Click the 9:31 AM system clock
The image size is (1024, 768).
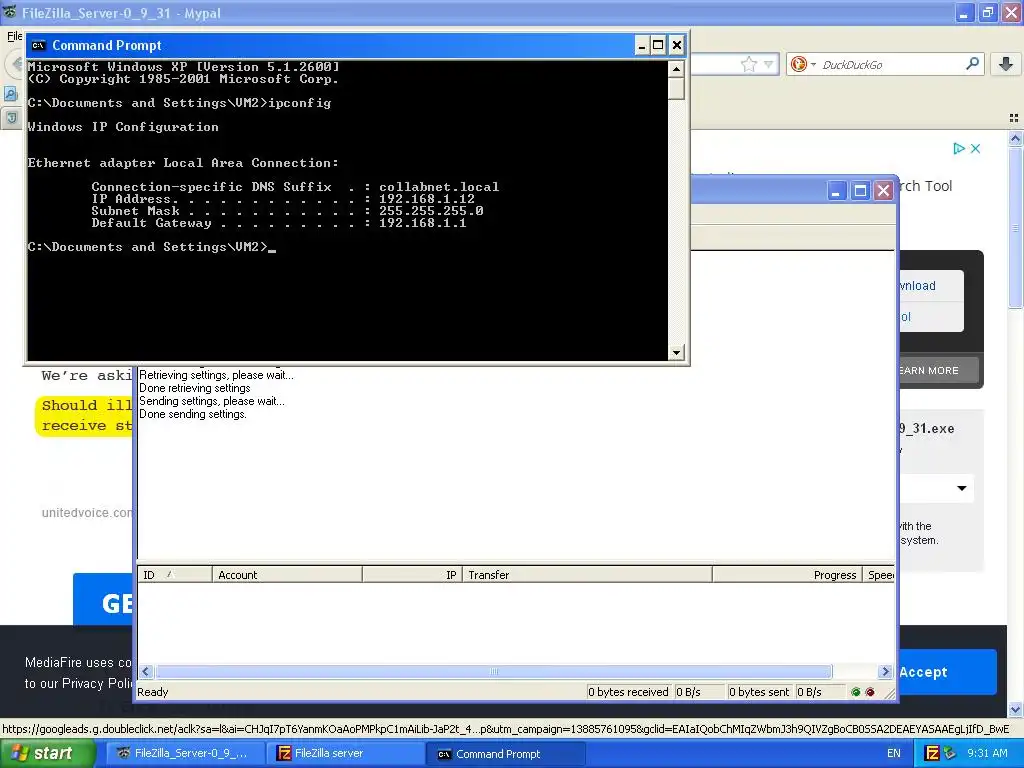987,754
